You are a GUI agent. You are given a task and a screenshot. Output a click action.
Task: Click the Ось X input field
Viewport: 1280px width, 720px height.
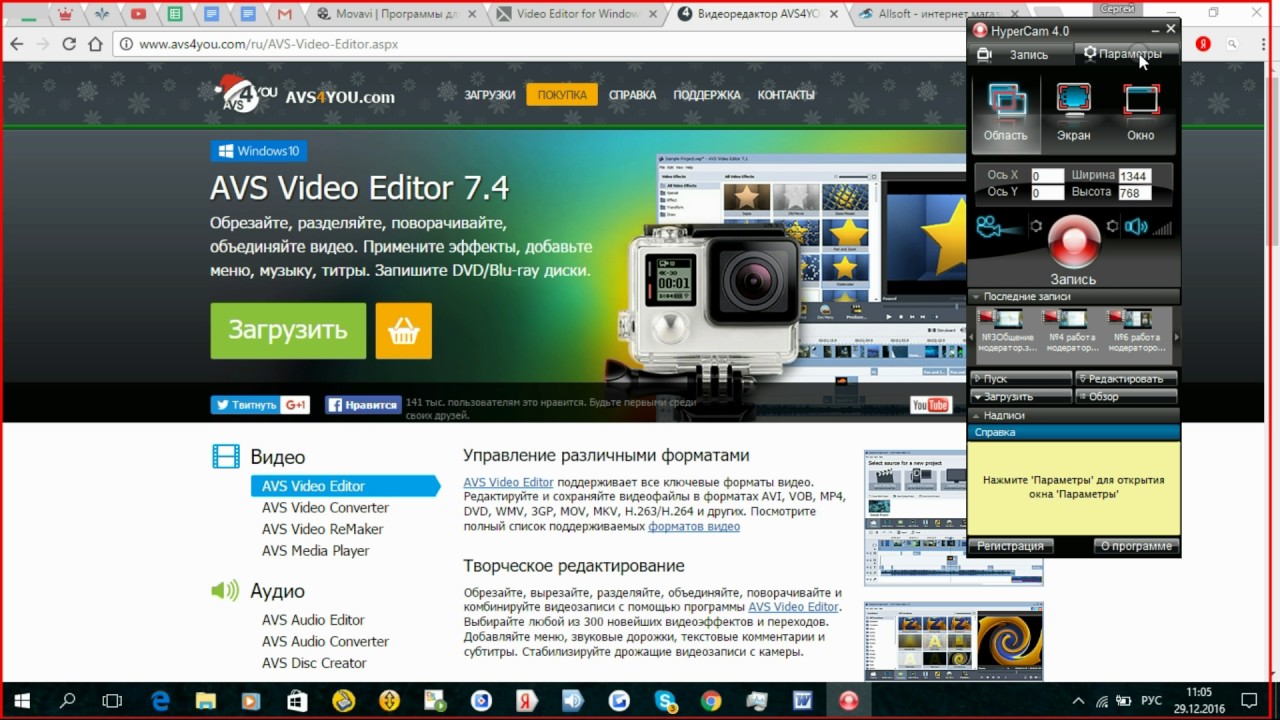point(1047,176)
